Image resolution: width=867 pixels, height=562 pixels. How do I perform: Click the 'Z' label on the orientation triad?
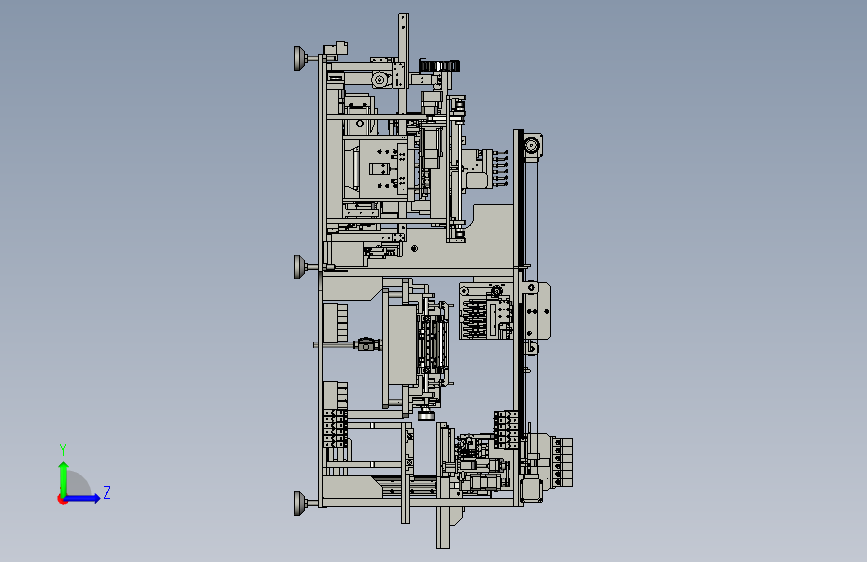pos(107,492)
